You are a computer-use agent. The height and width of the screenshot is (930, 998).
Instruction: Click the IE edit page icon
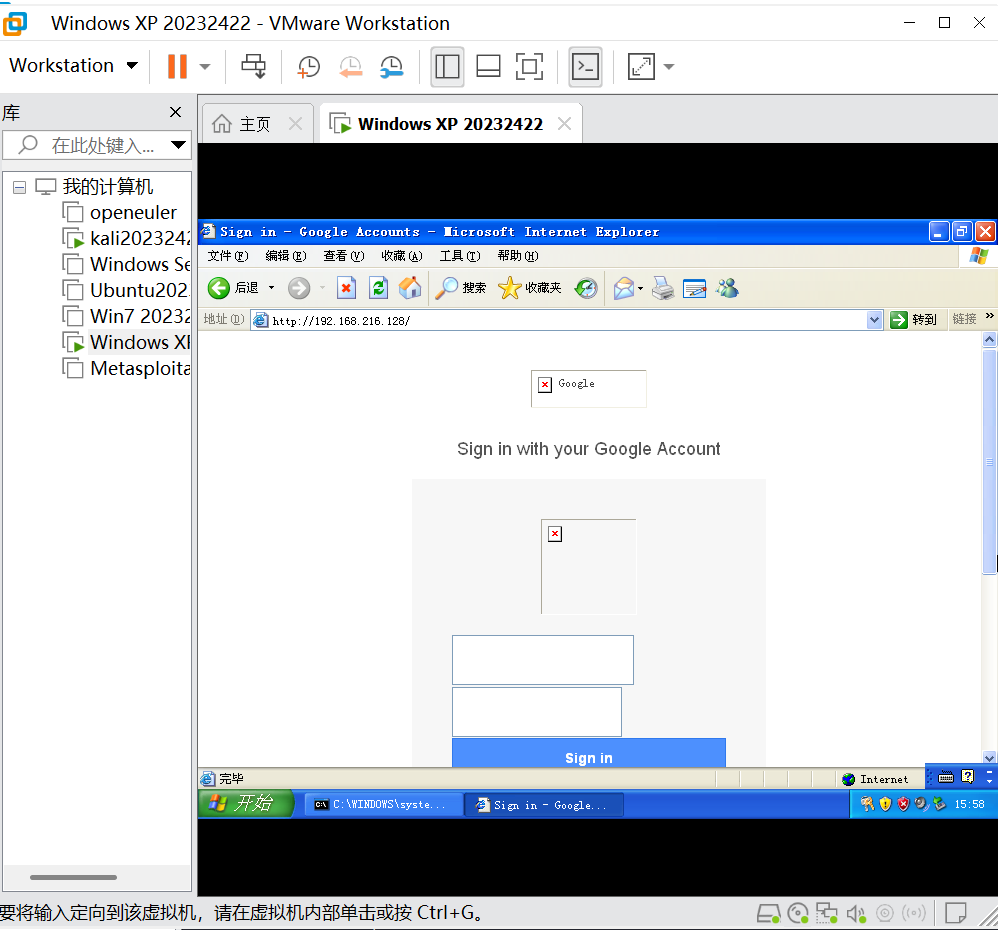(694, 288)
